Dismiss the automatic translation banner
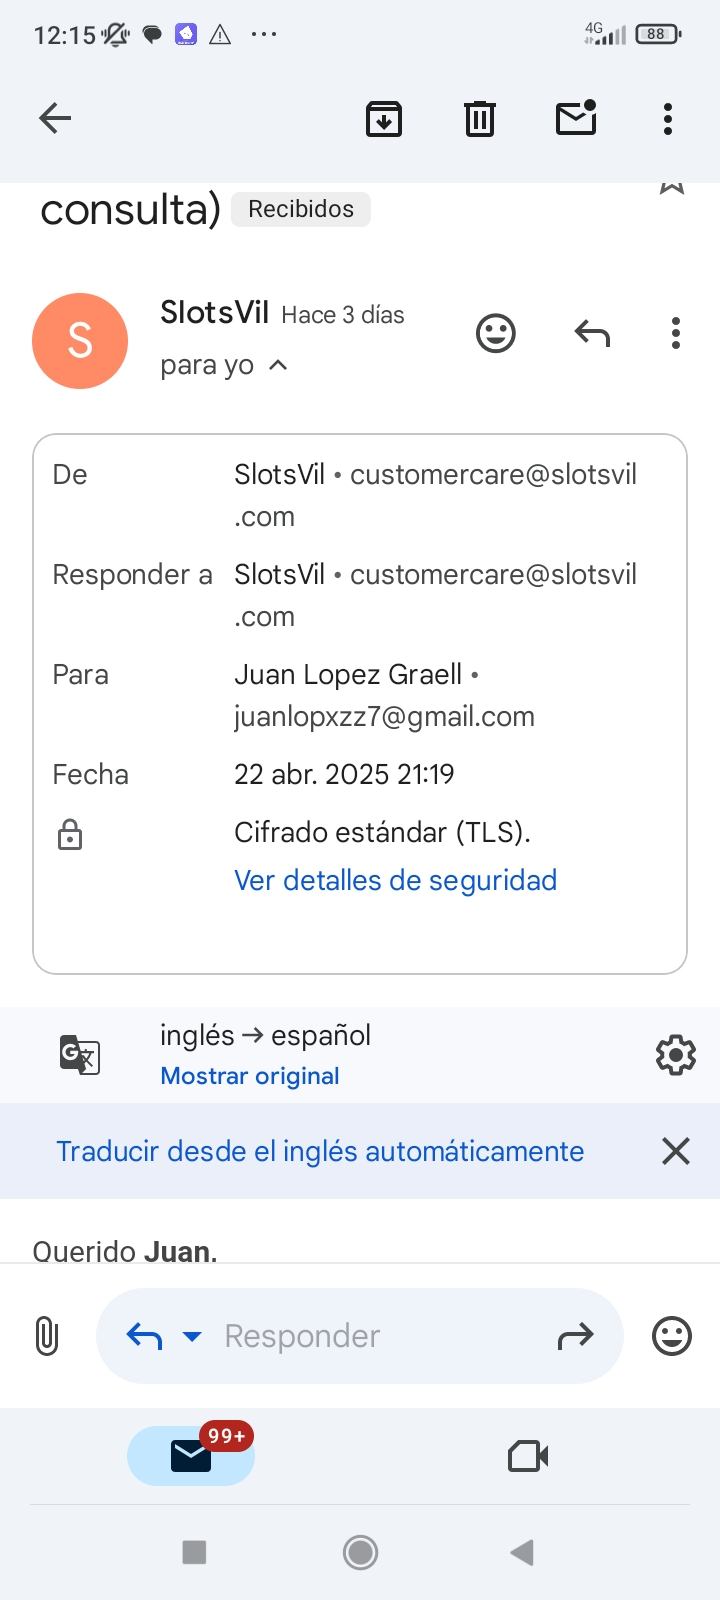Viewport: 720px width, 1600px height. point(676,1151)
